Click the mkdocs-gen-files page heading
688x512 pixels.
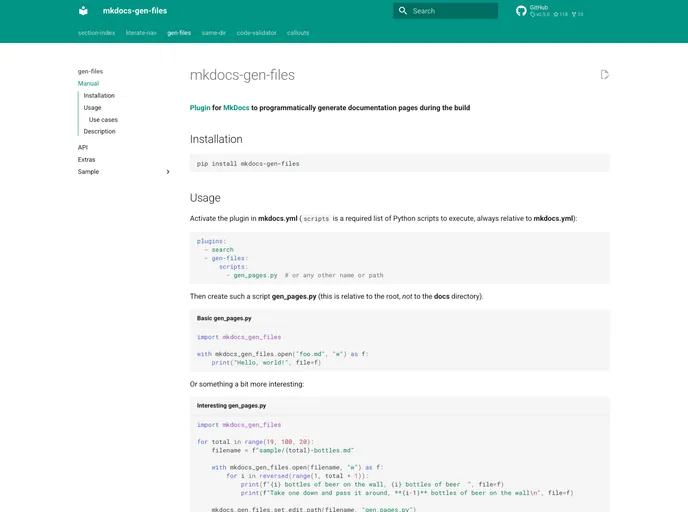point(242,75)
